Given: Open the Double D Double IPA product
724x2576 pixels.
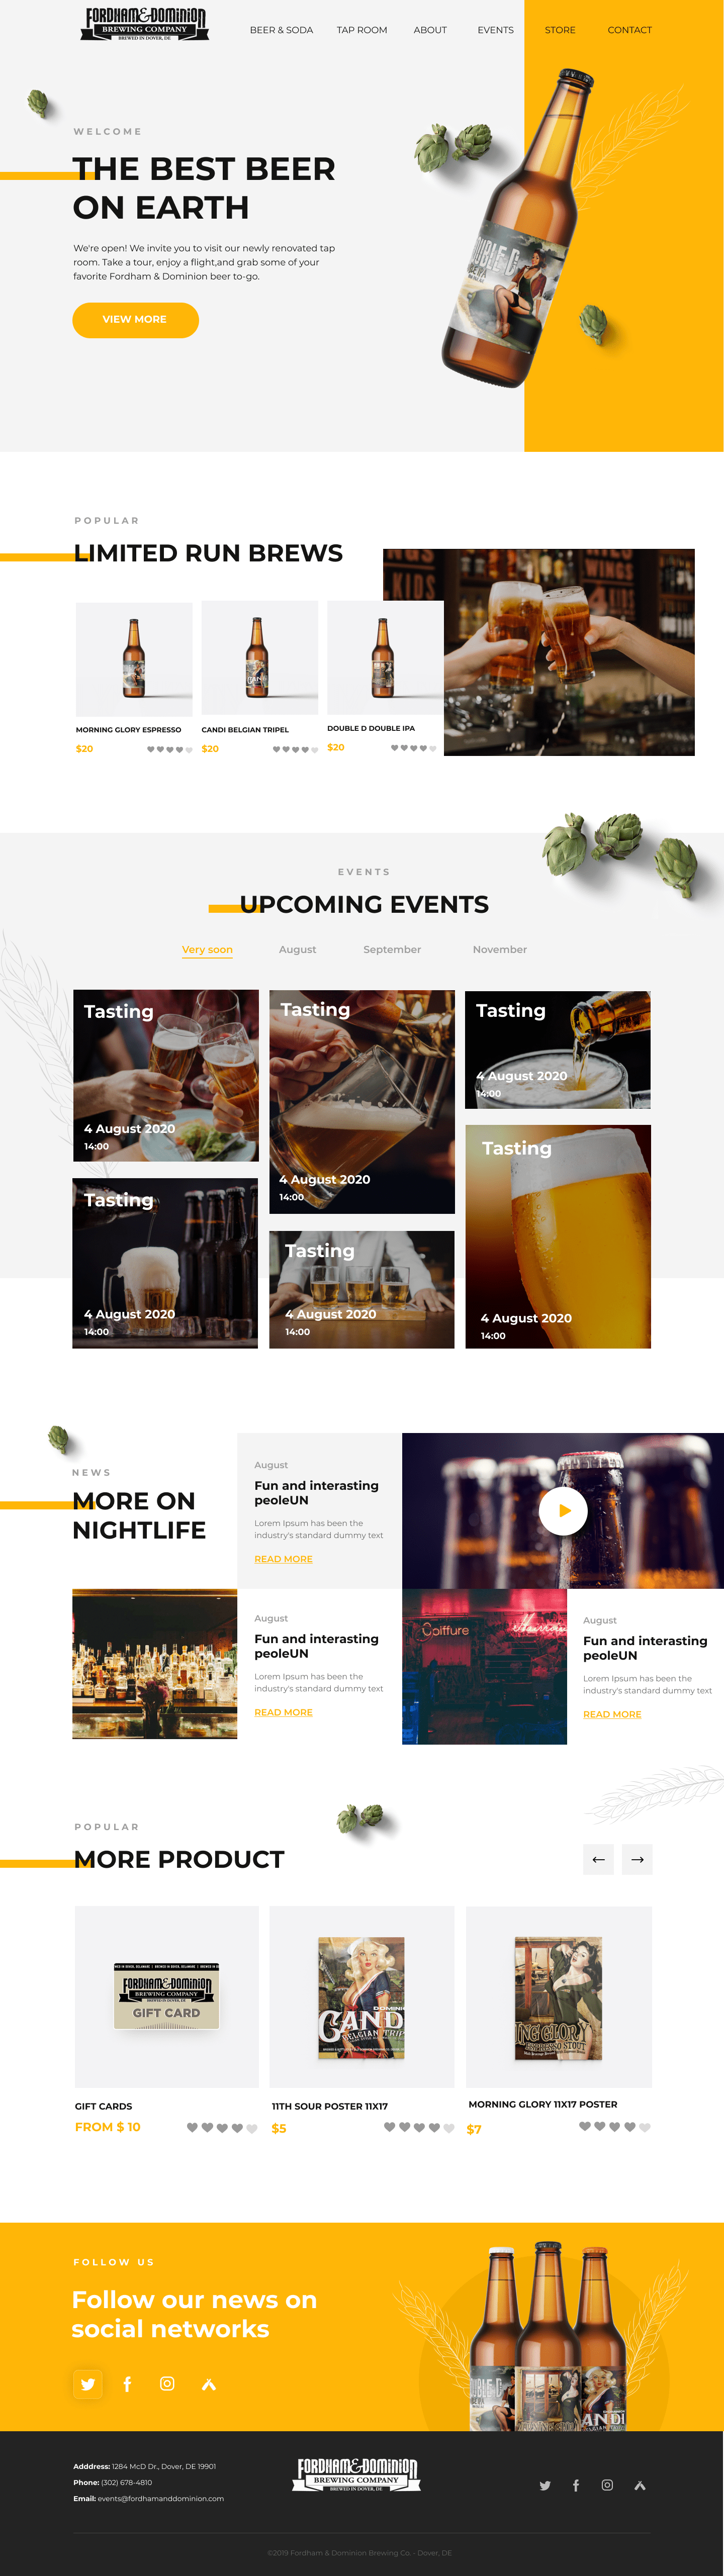Looking at the screenshot, I should [385, 657].
